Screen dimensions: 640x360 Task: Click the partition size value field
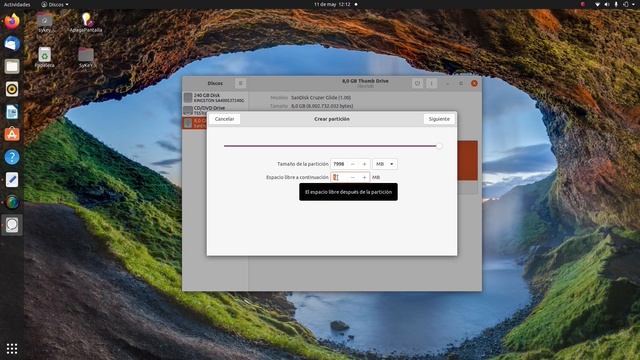coord(339,164)
